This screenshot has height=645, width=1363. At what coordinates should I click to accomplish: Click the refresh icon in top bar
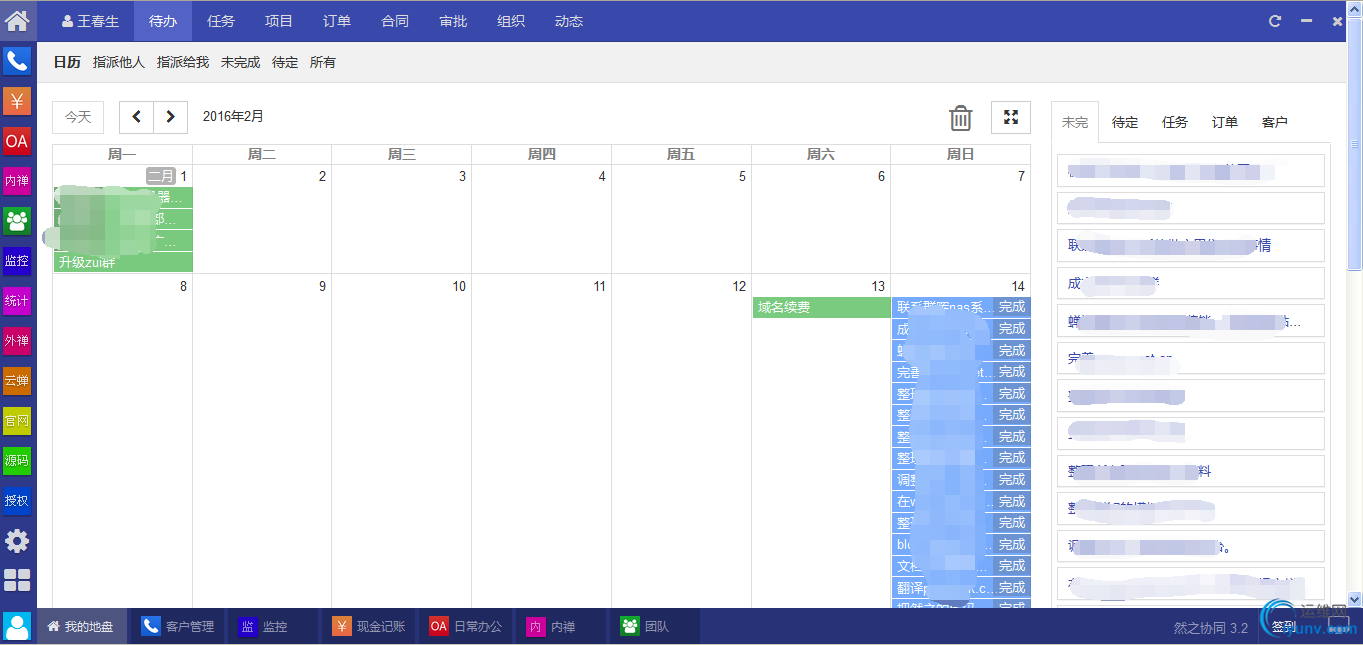(1275, 21)
